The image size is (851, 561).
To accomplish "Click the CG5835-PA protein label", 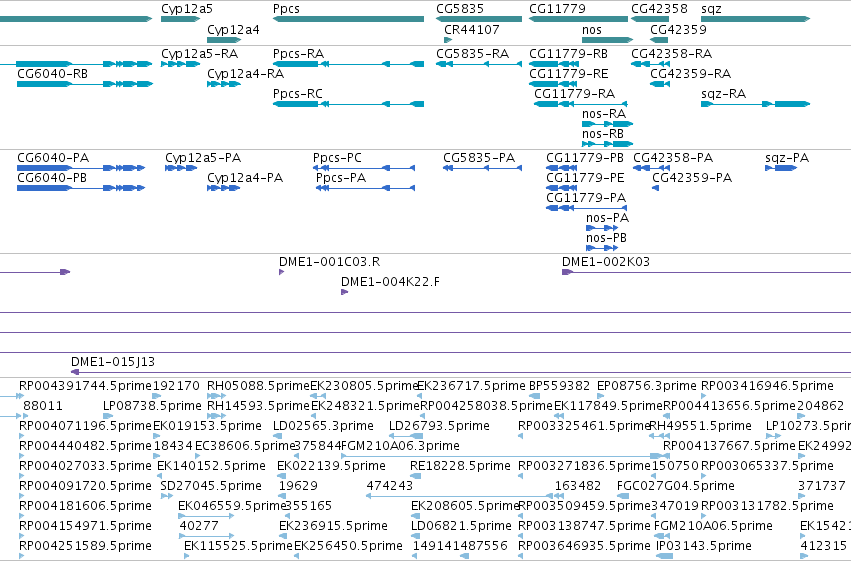I will (x=479, y=158).
